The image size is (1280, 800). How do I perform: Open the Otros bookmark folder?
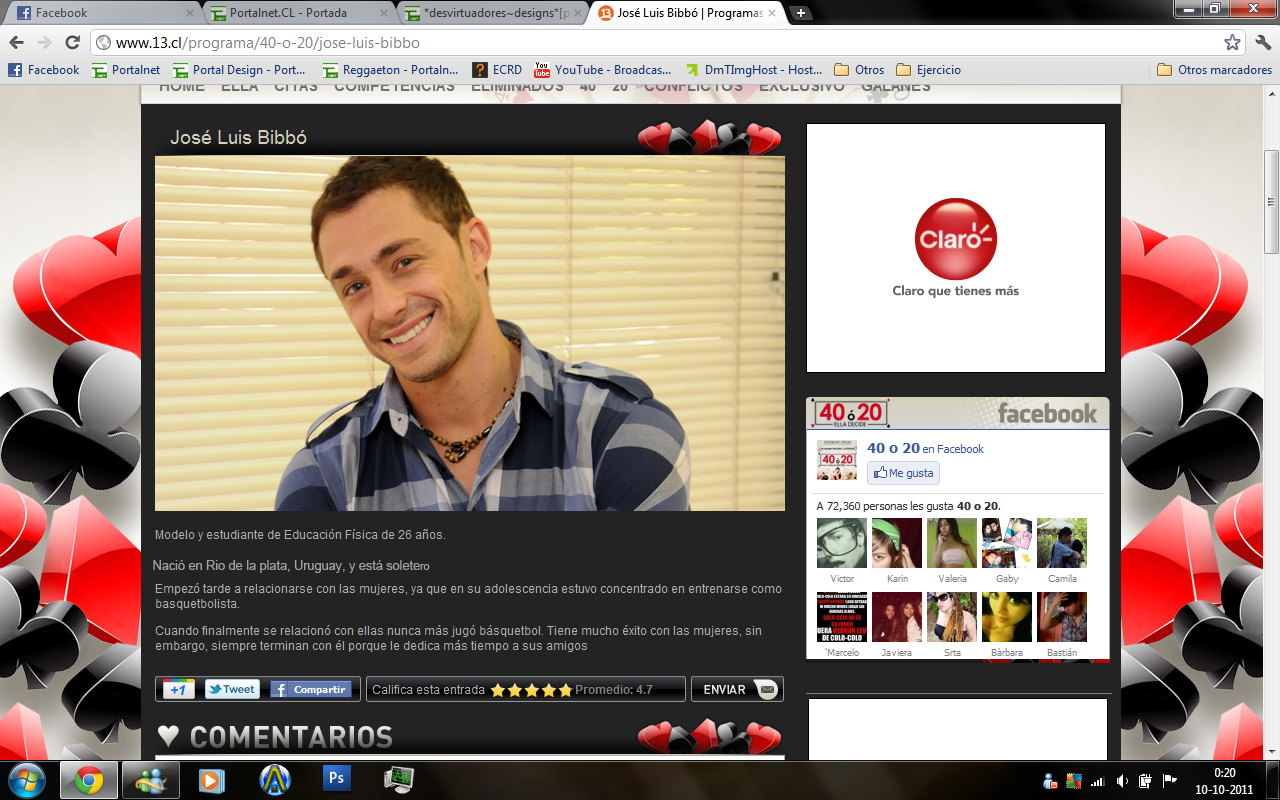coord(859,70)
